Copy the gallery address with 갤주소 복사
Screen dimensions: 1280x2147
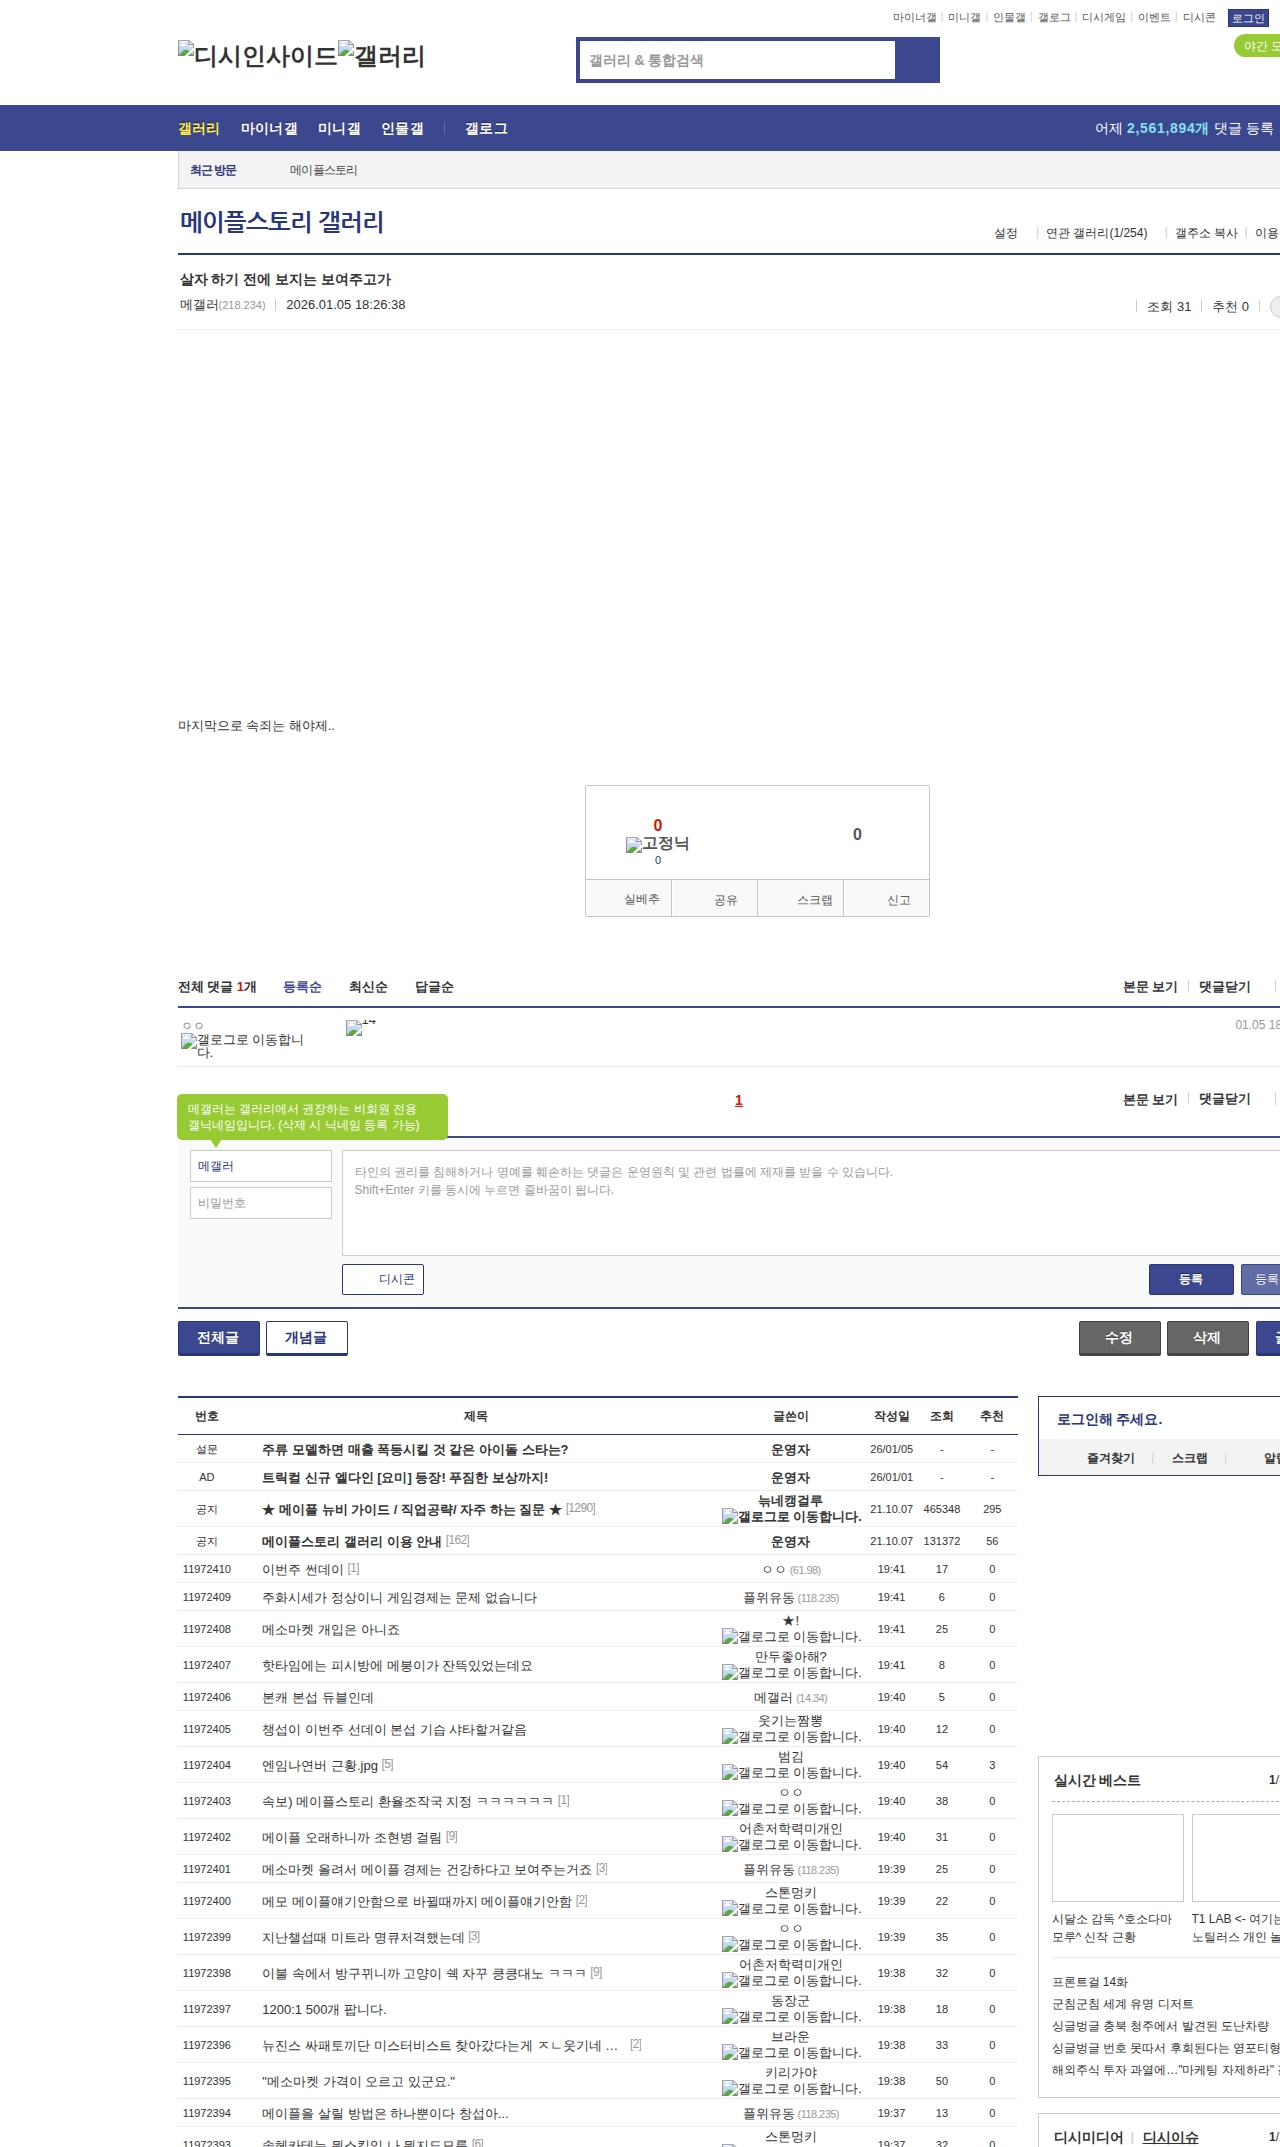[x=1206, y=233]
